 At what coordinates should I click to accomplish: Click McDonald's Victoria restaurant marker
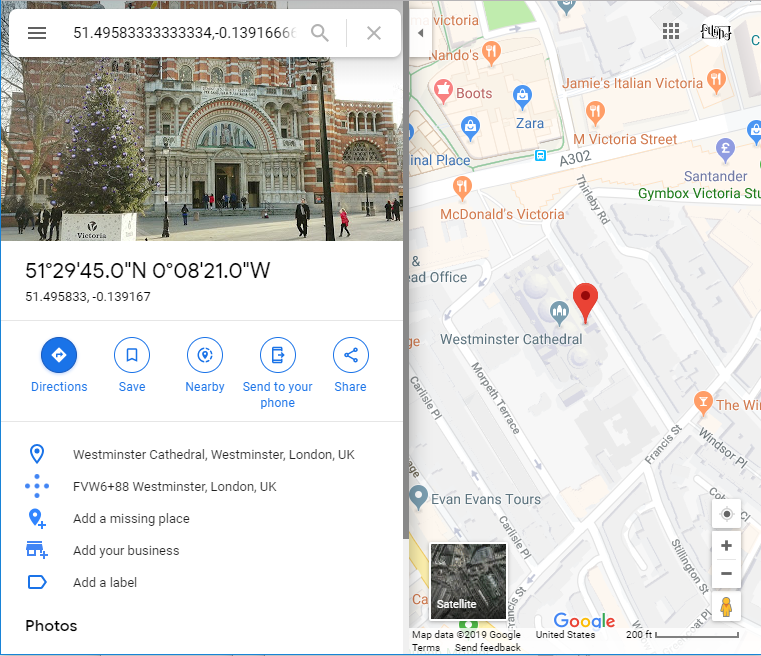tap(462, 188)
